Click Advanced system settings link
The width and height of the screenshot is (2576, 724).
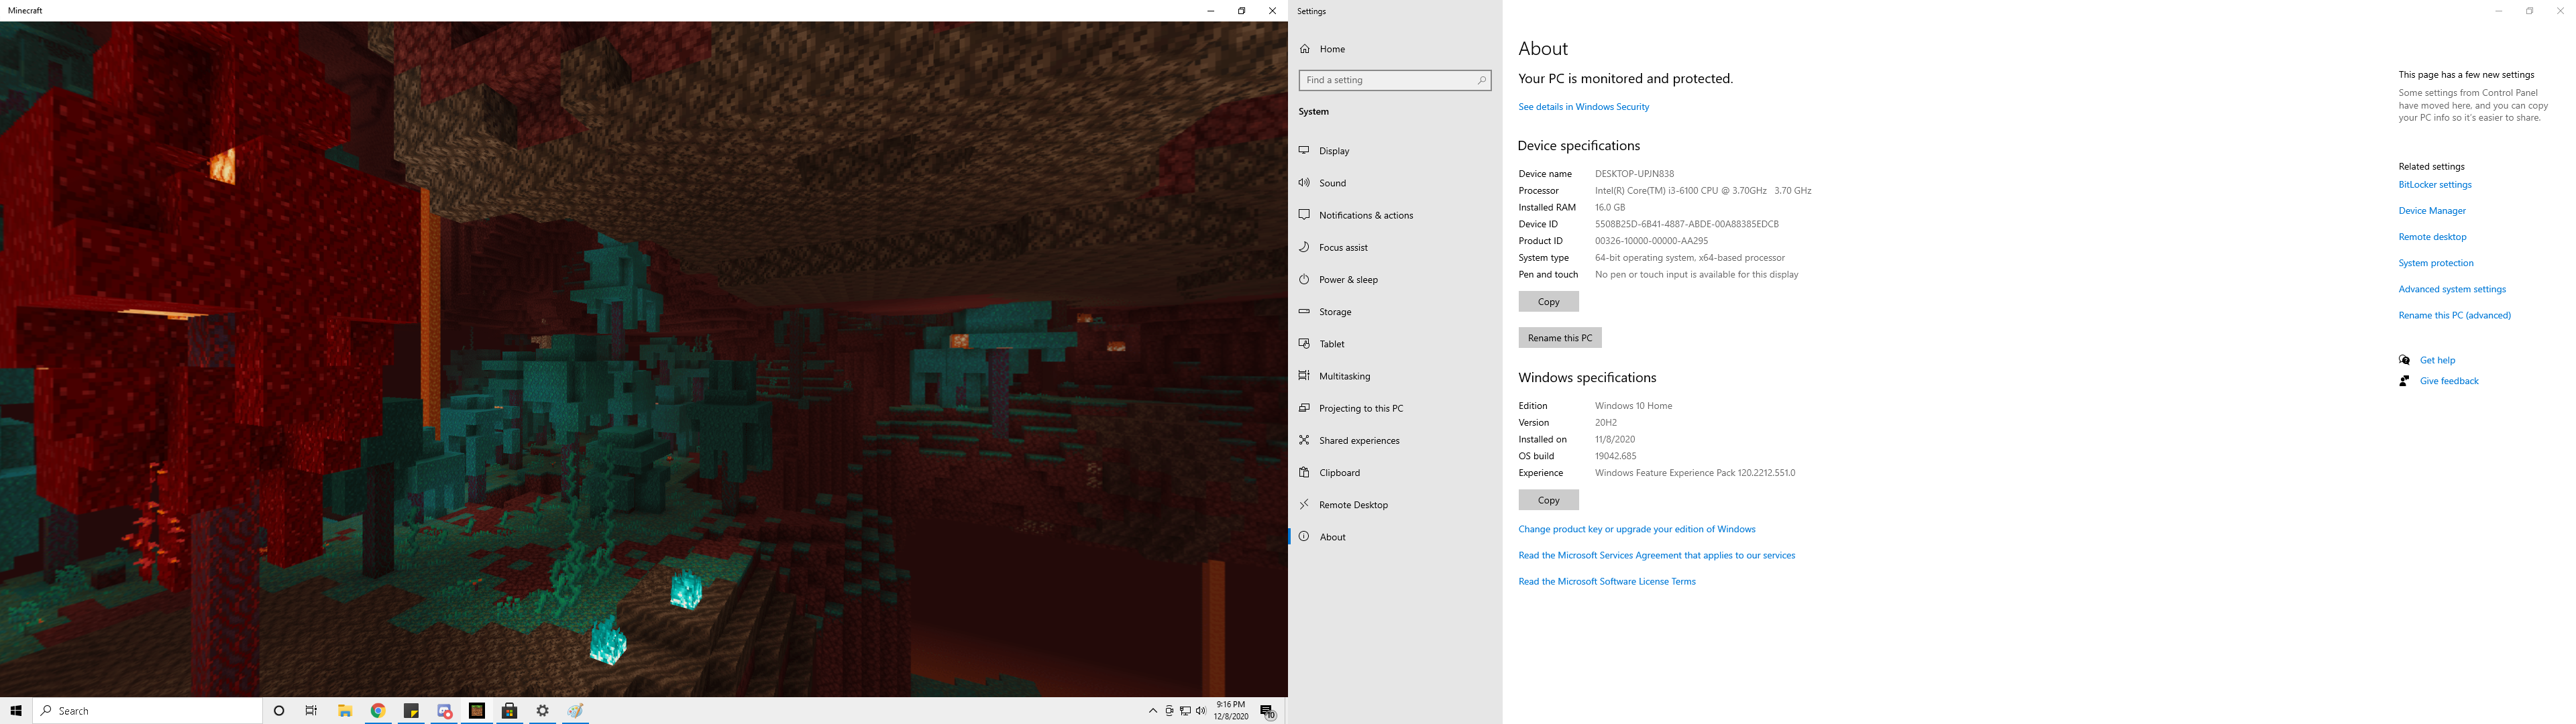tap(2451, 289)
